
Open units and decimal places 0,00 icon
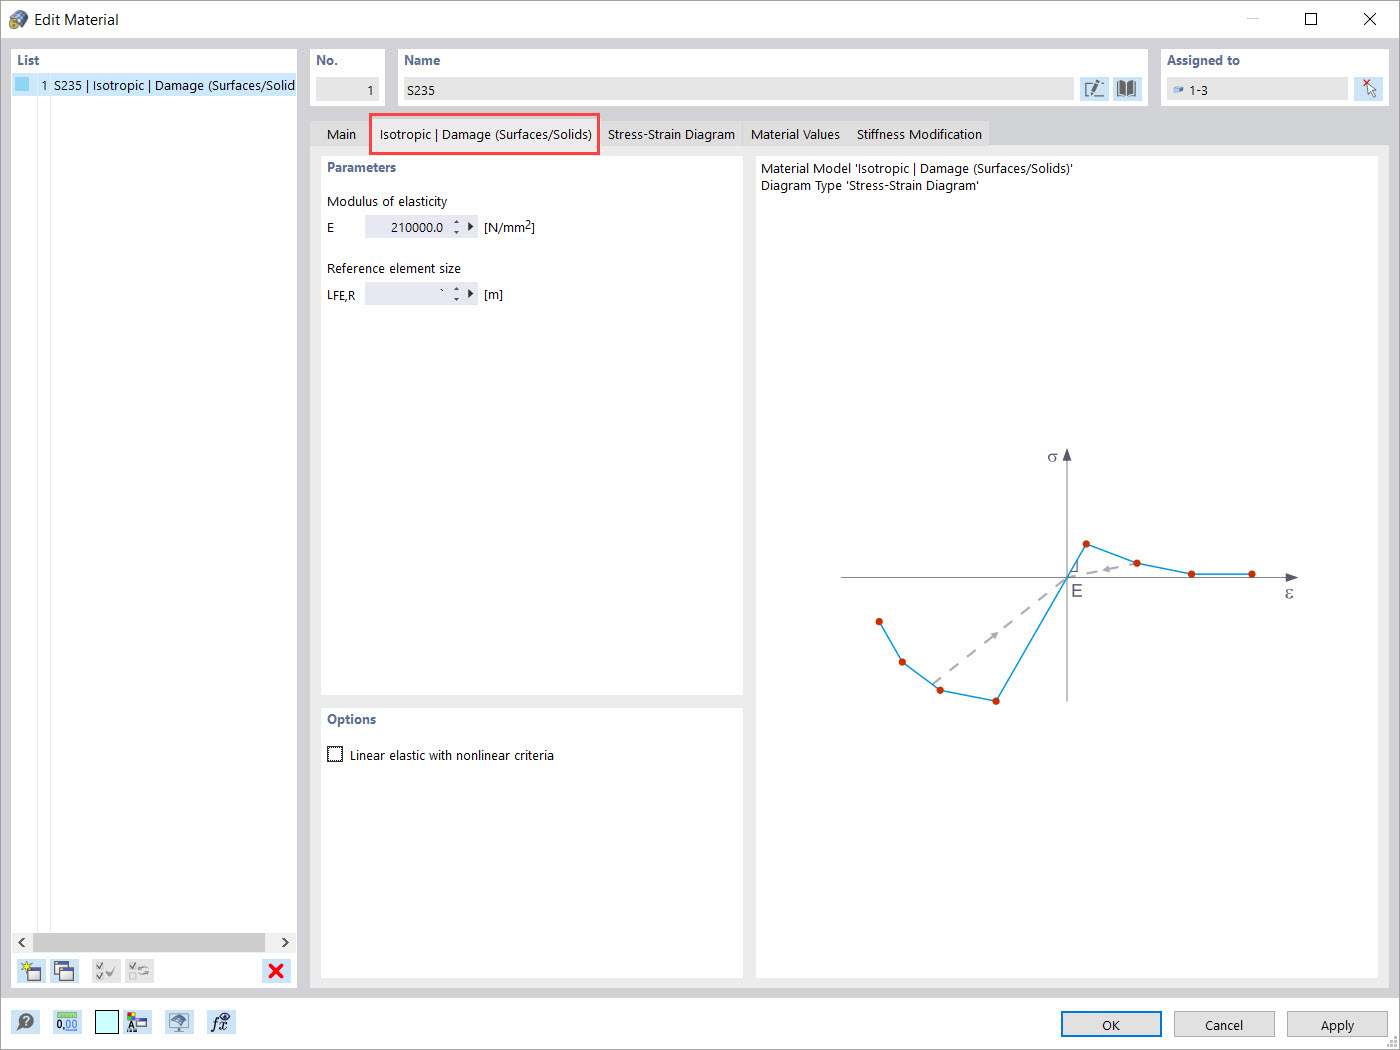(x=67, y=1022)
